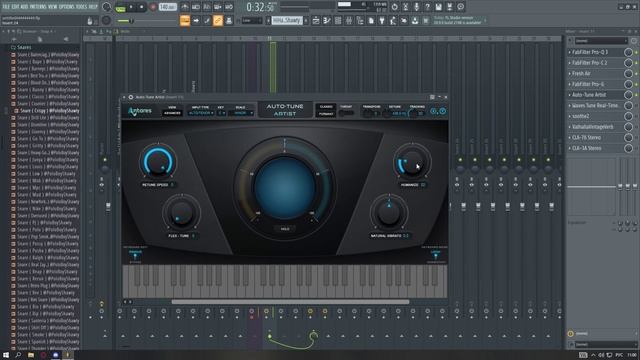Open the KEY dropdown in Auto-Tune

221,113
